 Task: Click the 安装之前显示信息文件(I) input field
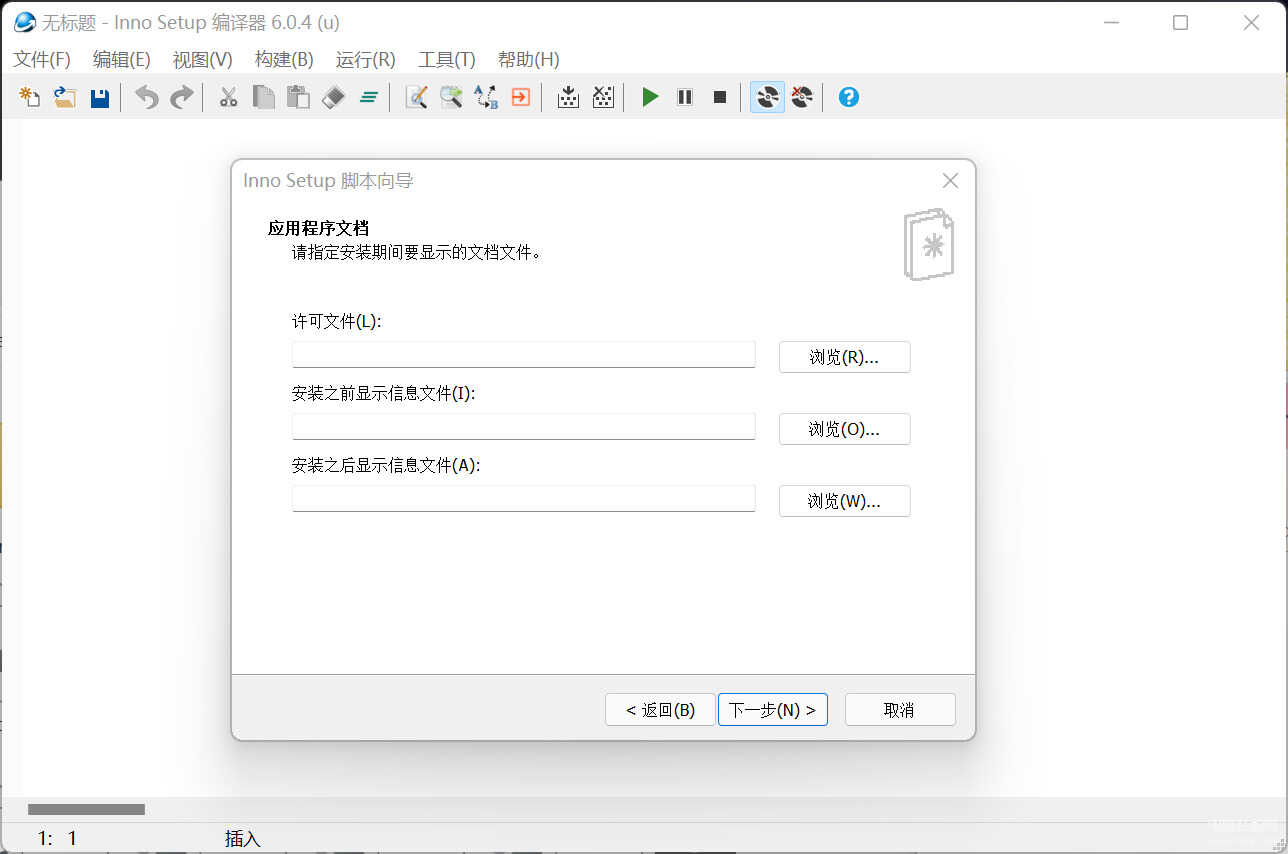pyautogui.click(x=523, y=427)
